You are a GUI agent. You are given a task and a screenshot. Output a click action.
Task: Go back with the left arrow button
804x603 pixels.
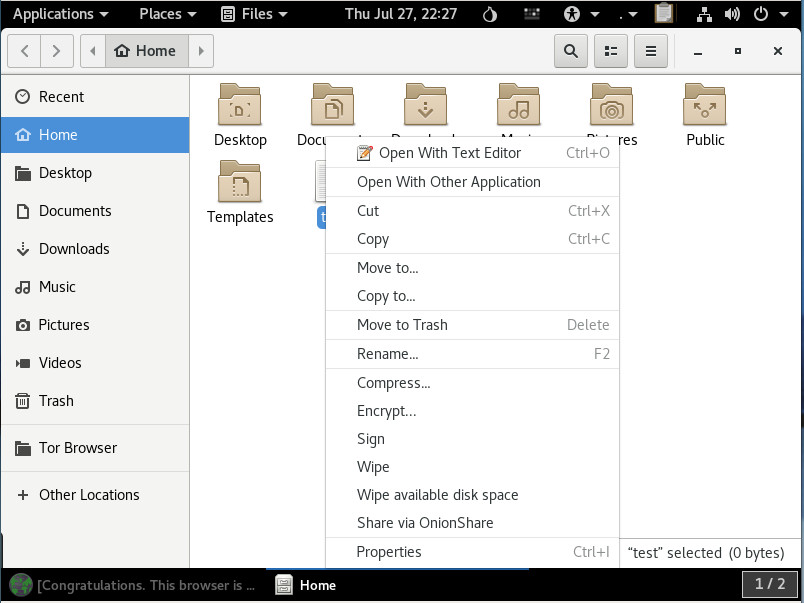tap(25, 51)
